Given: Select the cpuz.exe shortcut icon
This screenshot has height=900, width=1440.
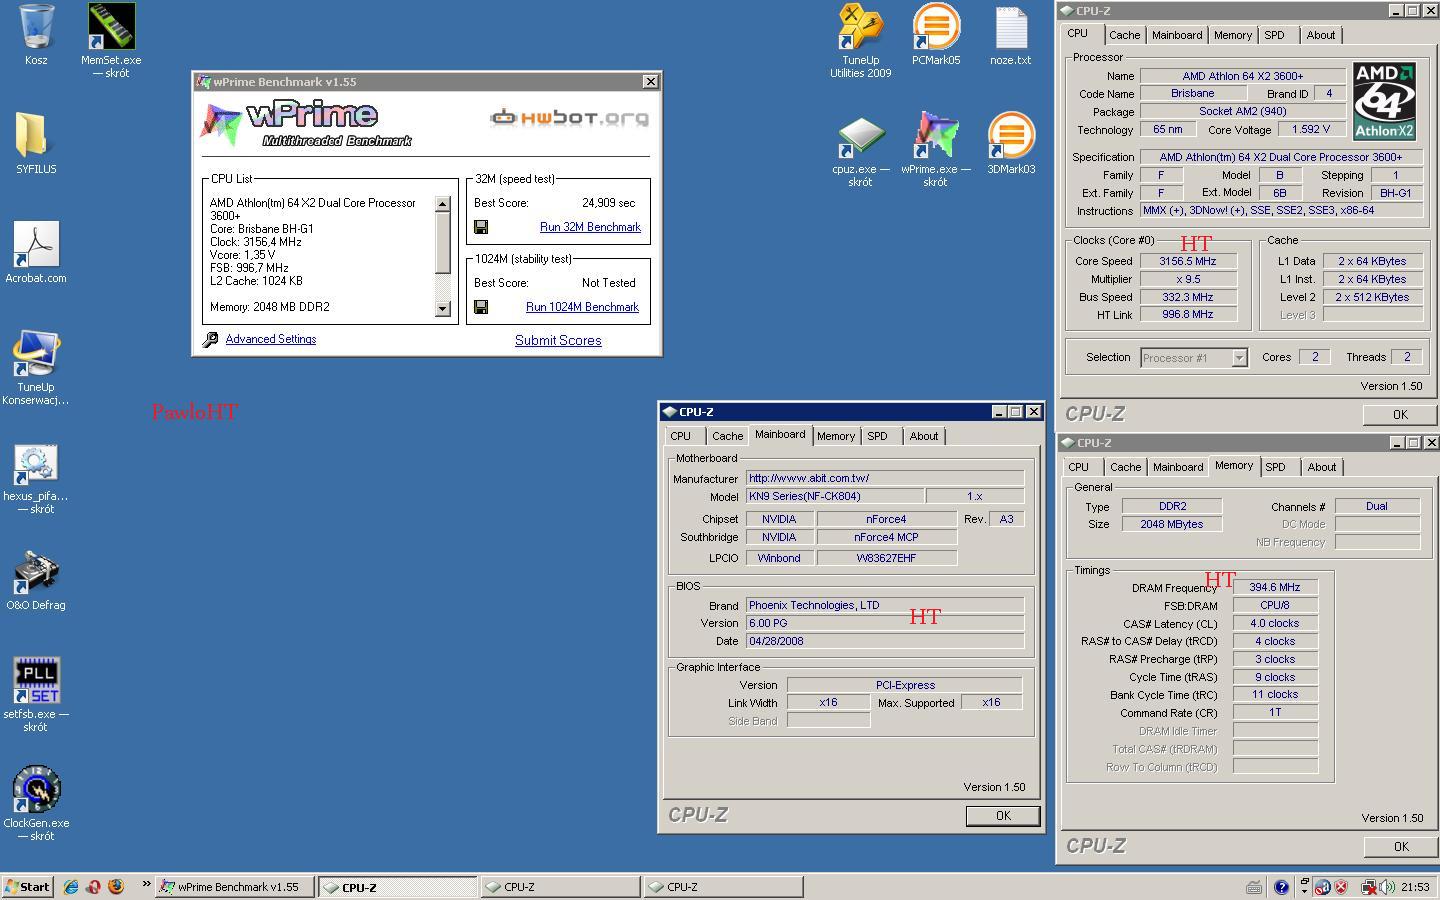Looking at the screenshot, I should [860, 137].
